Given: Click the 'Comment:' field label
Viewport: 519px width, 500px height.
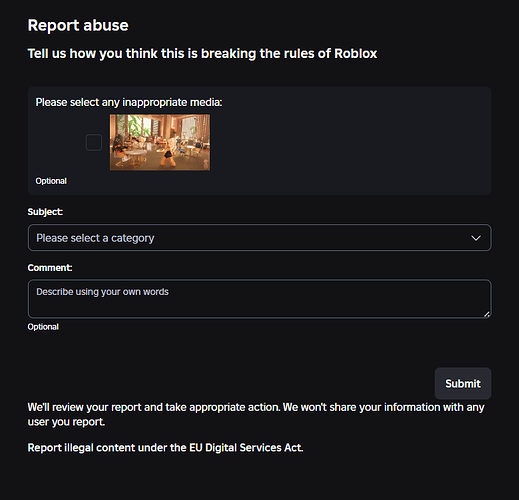Looking at the screenshot, I should (x=50, y=268).
